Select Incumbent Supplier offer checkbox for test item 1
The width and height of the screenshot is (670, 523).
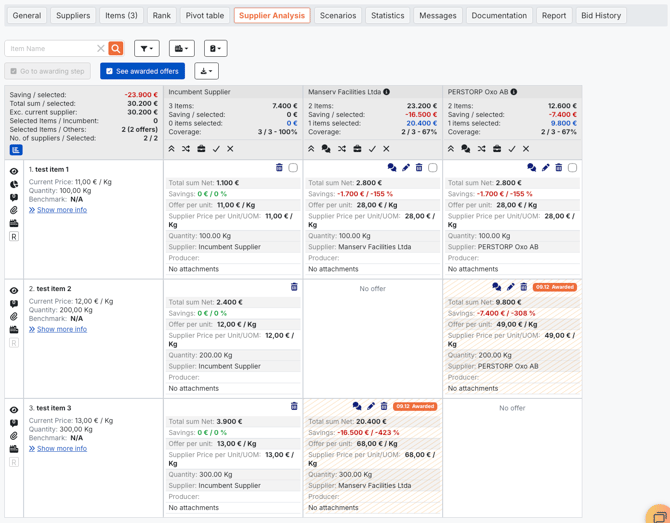(293, 168)
